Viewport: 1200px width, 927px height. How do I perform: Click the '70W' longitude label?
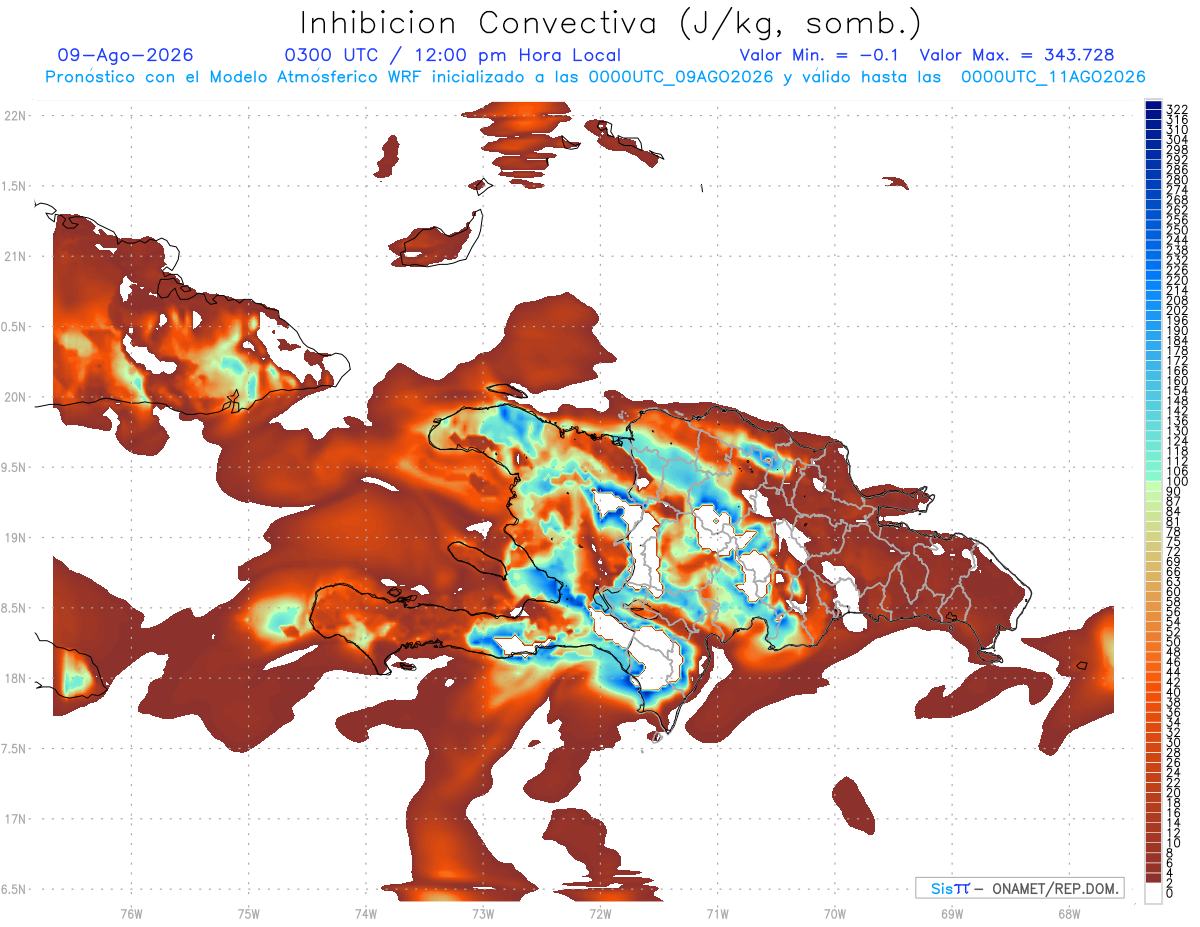coord(834,913)
